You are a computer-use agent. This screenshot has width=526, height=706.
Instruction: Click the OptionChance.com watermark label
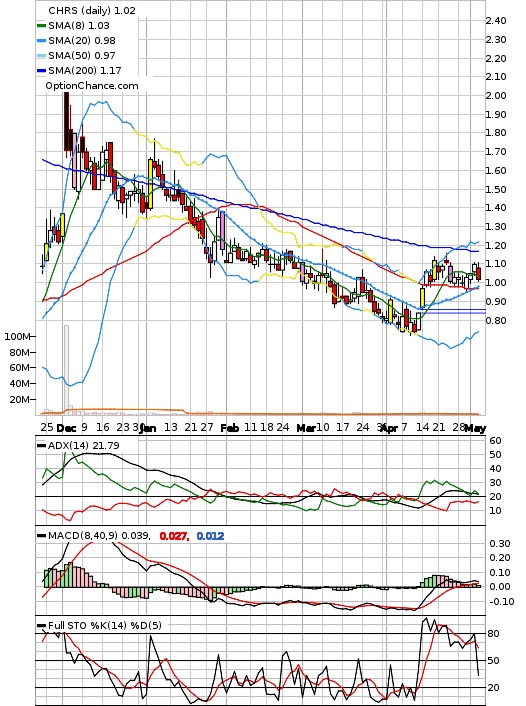pyautogui.click(x=92, y=86)
